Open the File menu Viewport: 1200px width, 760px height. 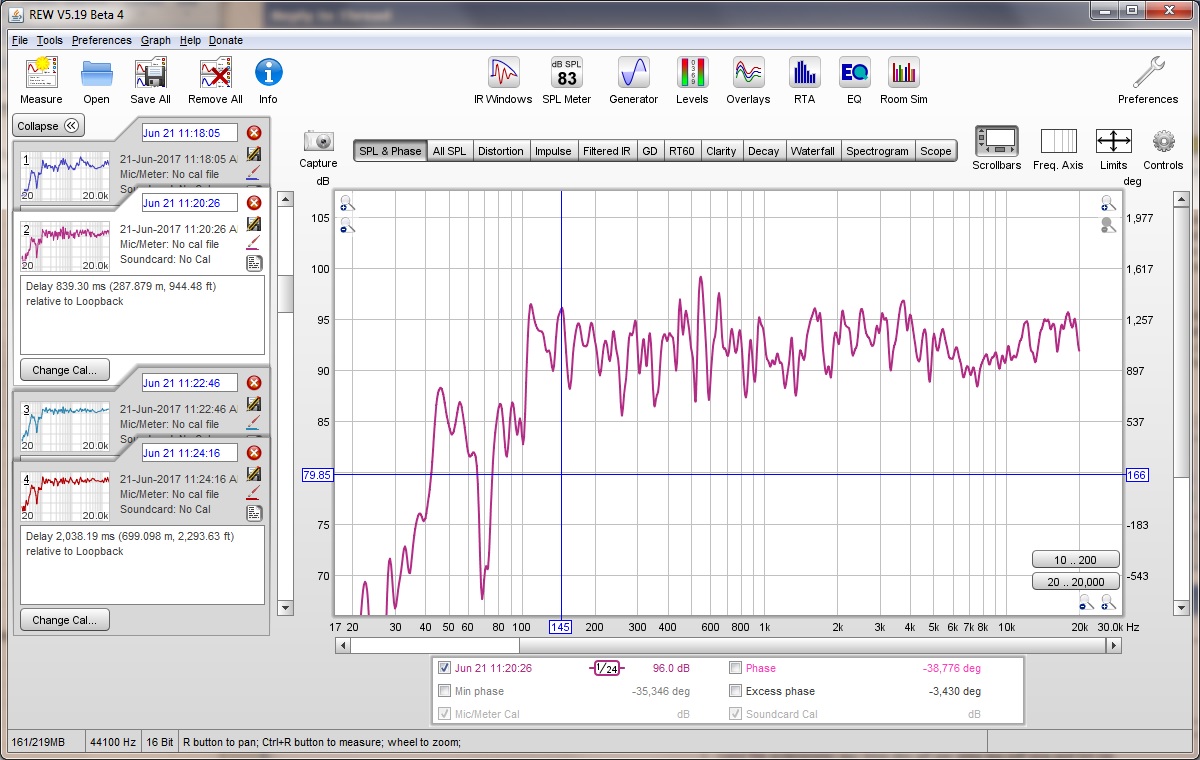(20, 40)
